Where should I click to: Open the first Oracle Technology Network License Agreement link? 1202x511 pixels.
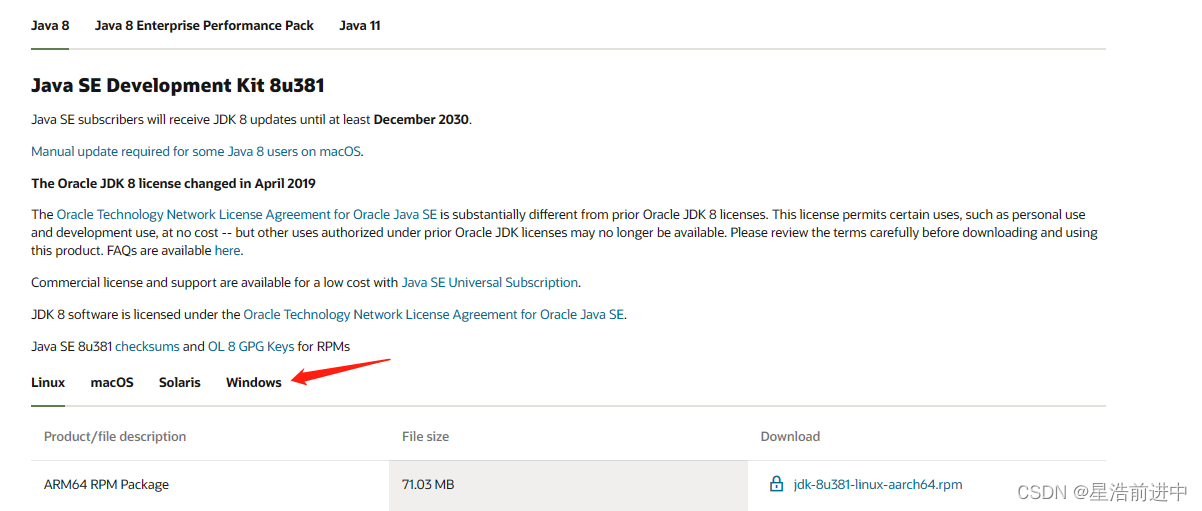point(247,214)
